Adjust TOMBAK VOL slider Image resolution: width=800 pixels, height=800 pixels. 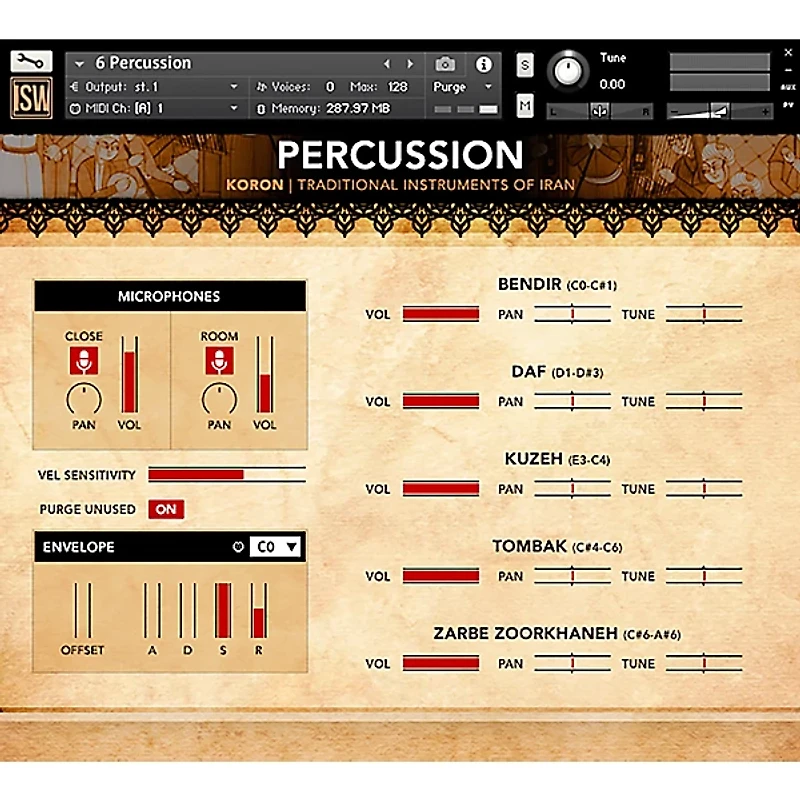pos(441,576)
